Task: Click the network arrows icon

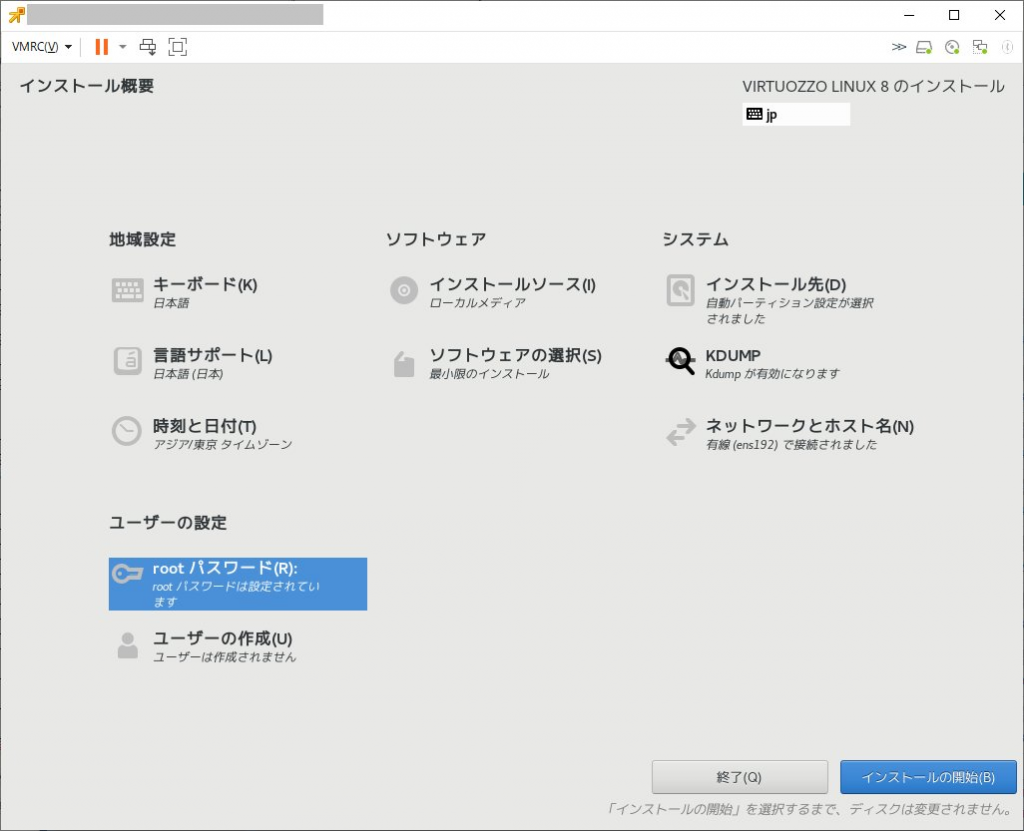Action: [x=680, y=432]
